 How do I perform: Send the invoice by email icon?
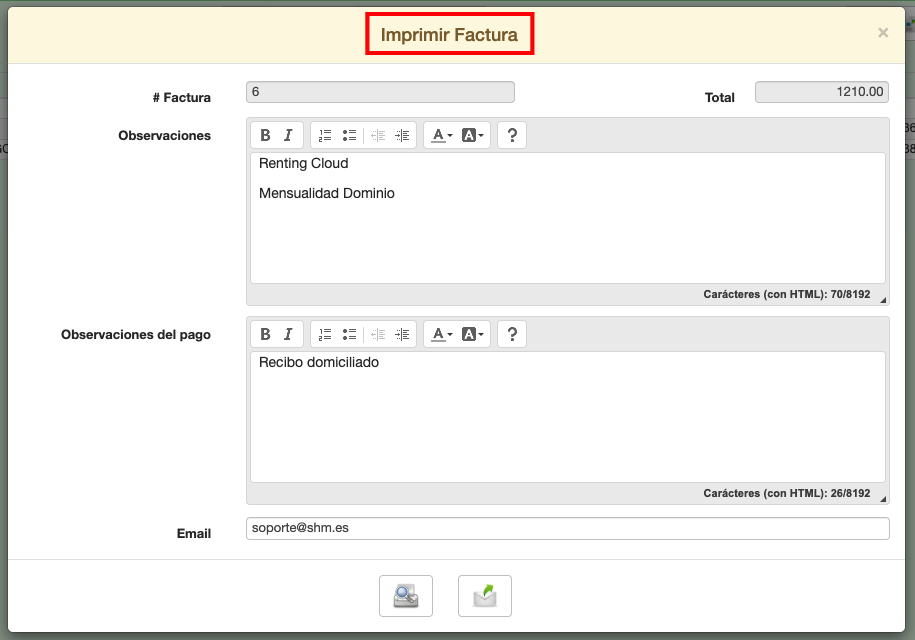click(x=484, y=596)
